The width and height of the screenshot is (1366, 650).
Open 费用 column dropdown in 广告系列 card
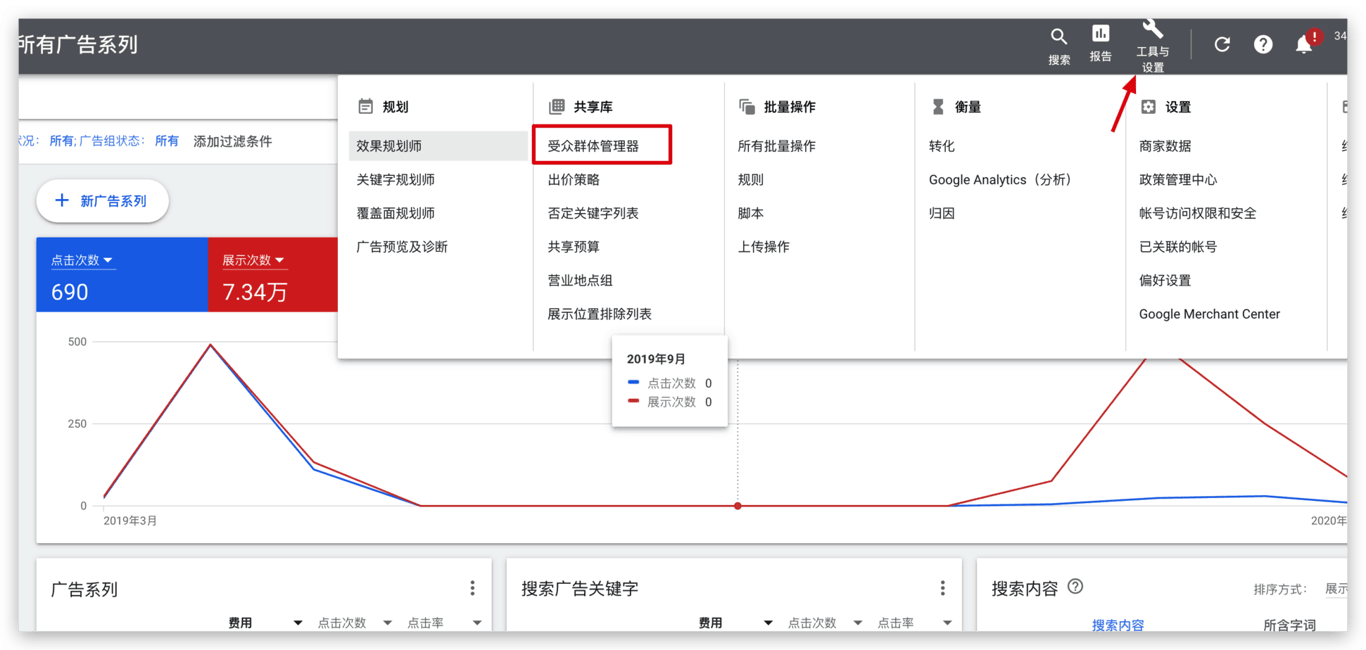(x=297, y=623)
